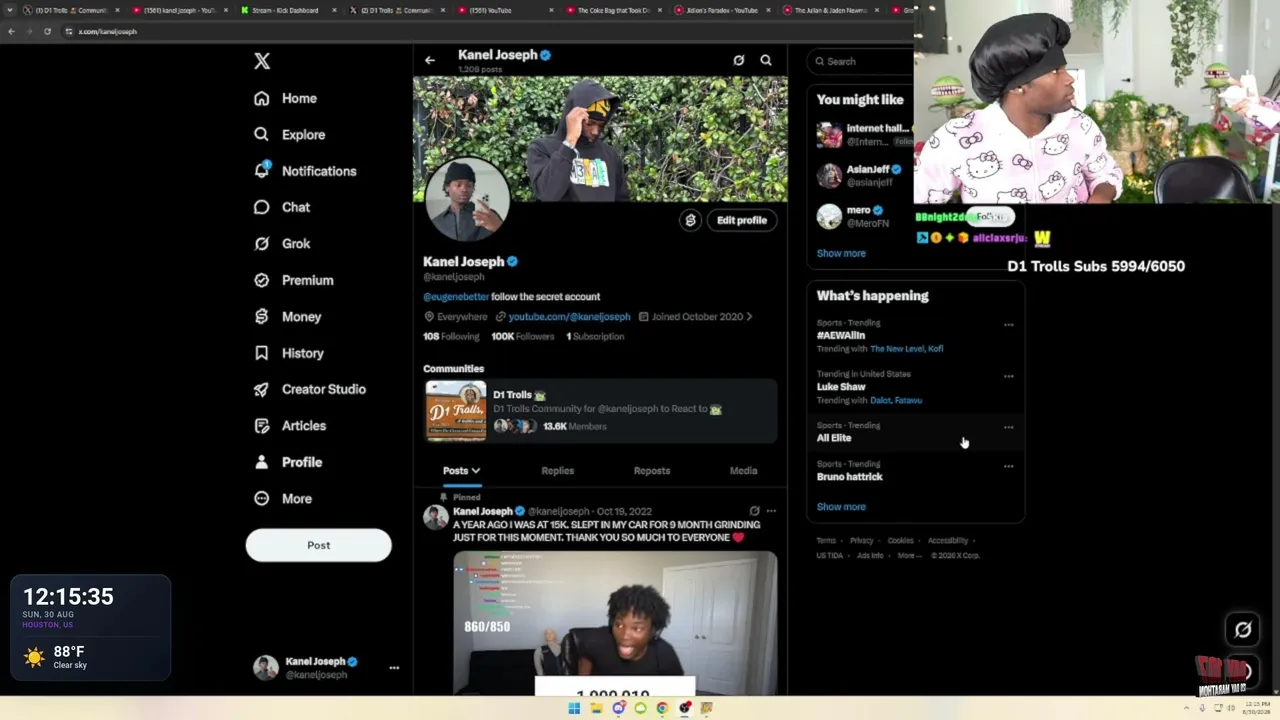This screenshot has height=720, width=1280.
Task: Open the Fatawu trending link
Action: point(909,400)
